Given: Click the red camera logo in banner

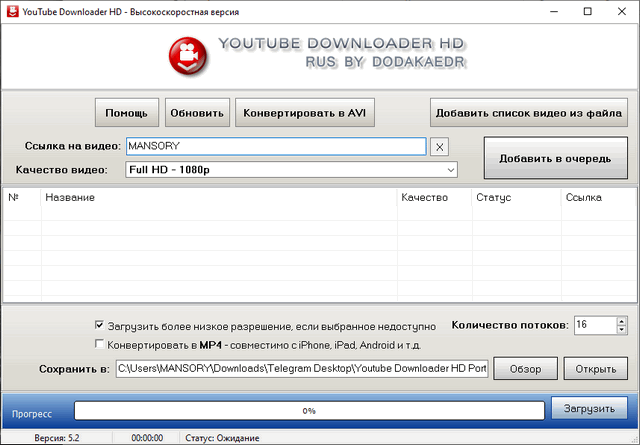Looking at the screenshot, I should tap(187, 56).
